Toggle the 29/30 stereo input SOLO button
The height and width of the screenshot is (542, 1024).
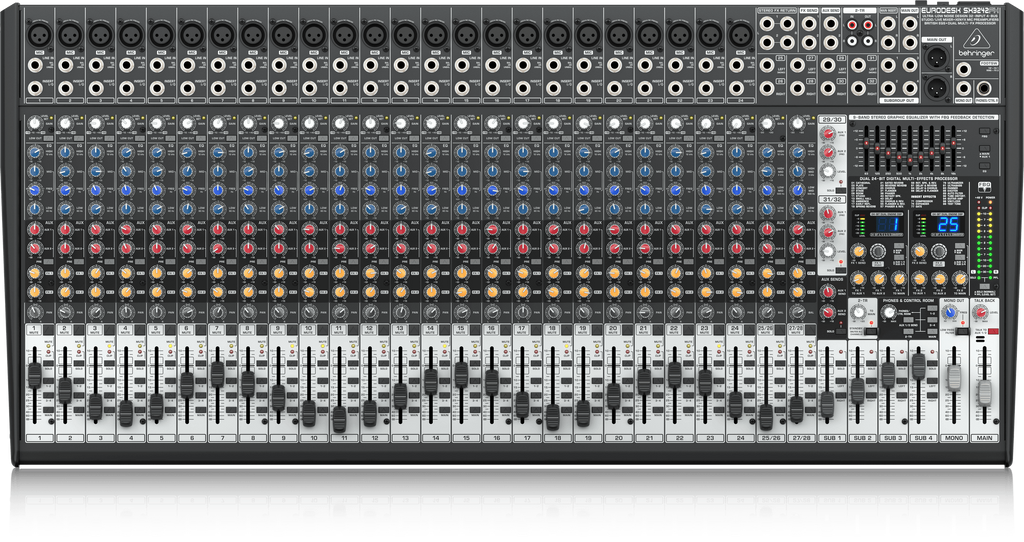click(839, 191)
